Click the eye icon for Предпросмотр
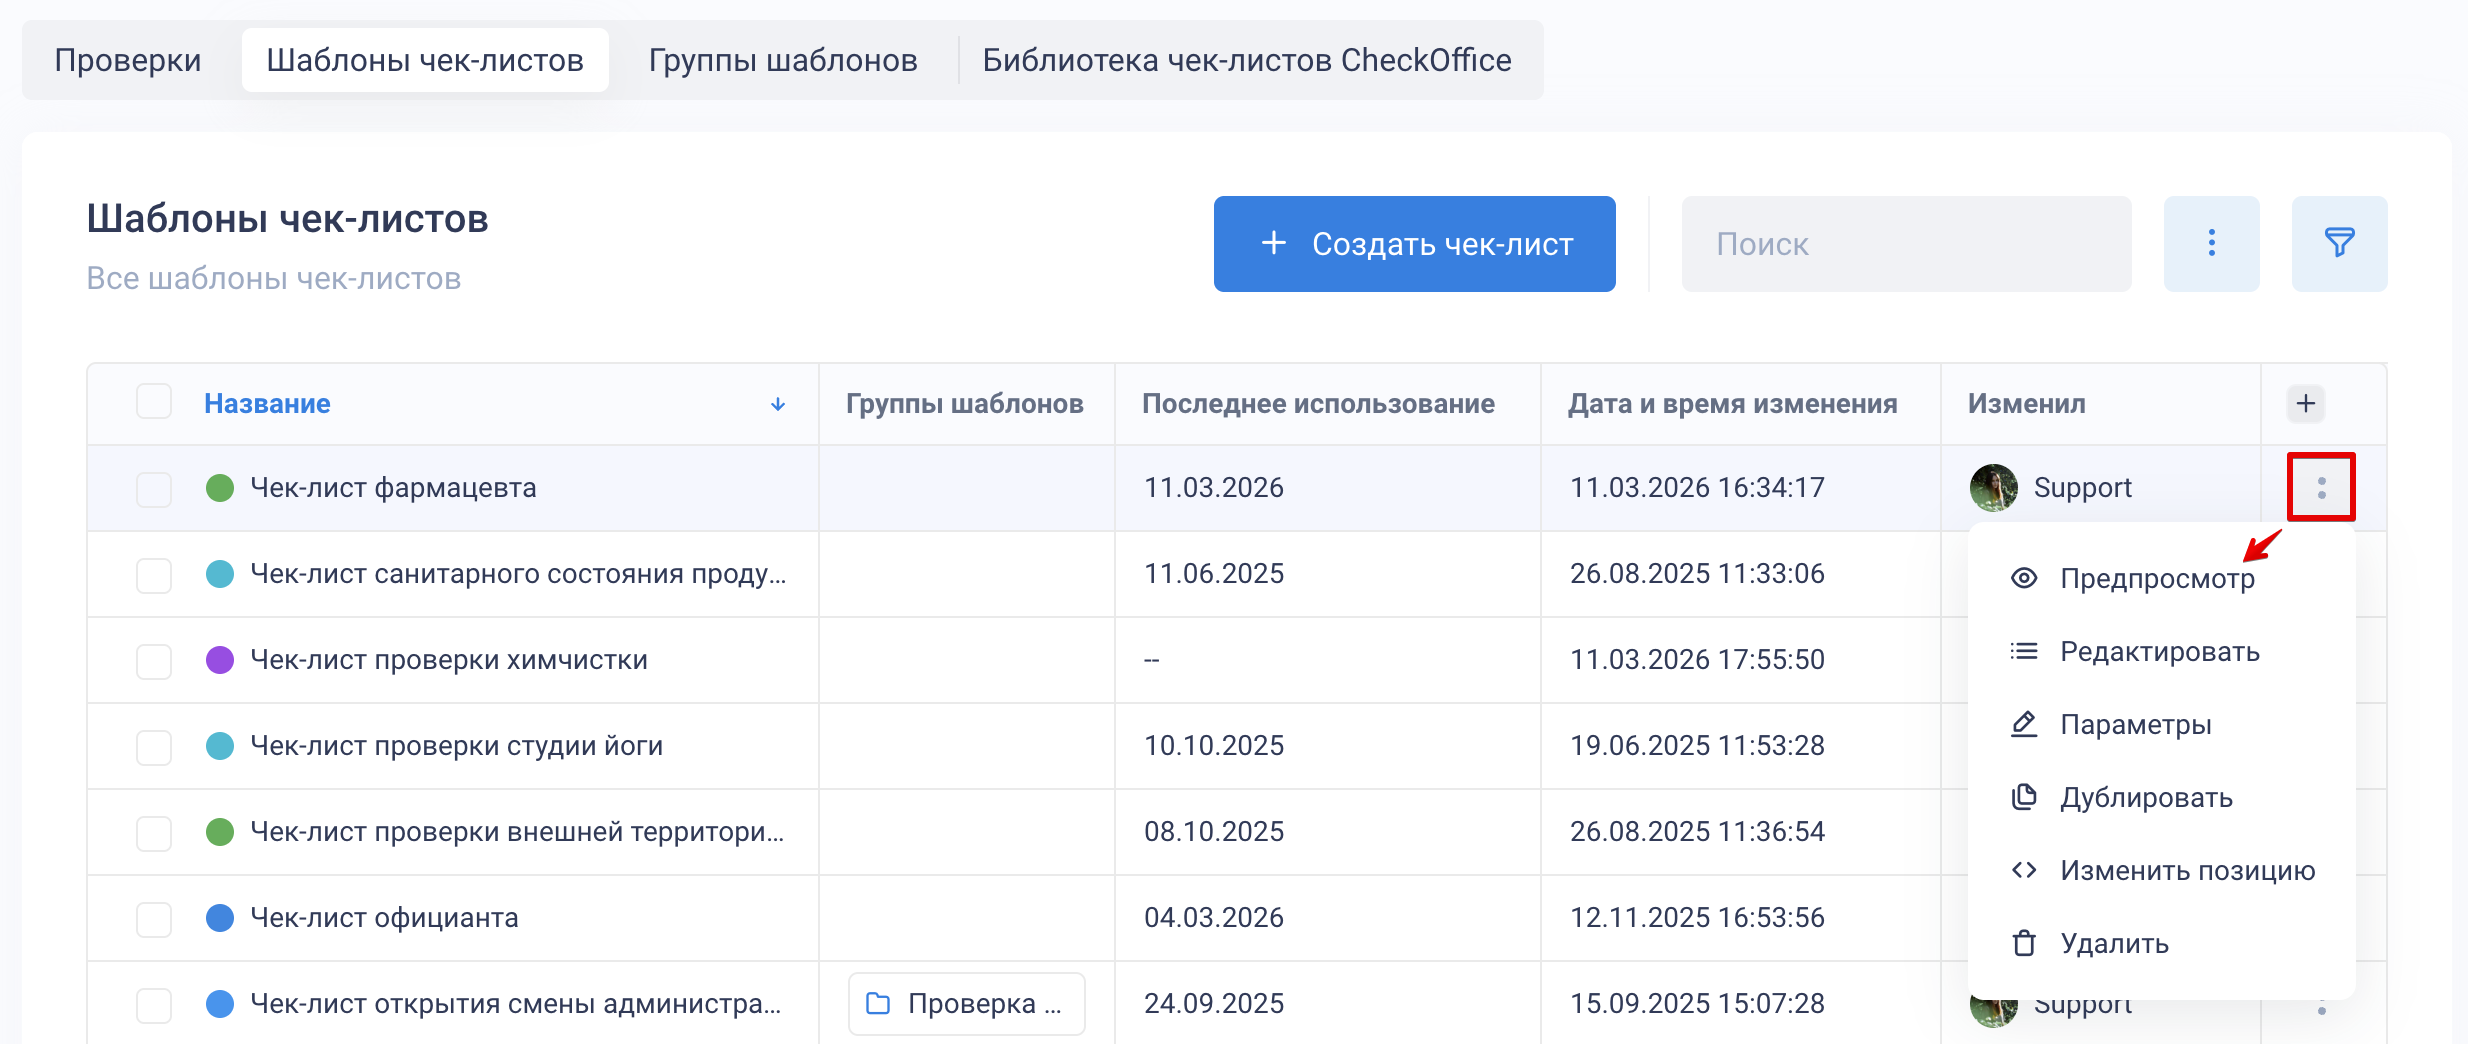This screenshot has width=2468, height=1044. 2024,578
